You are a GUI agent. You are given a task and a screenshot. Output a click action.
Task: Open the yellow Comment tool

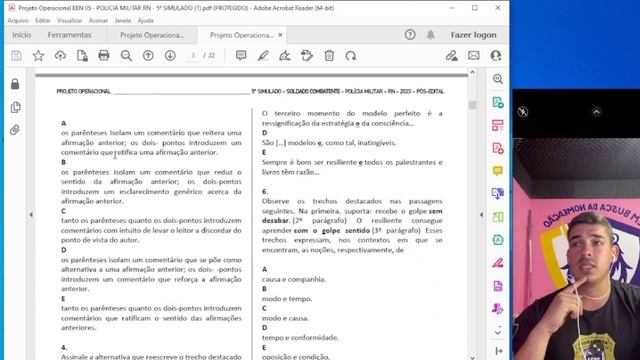click(498, 171)
